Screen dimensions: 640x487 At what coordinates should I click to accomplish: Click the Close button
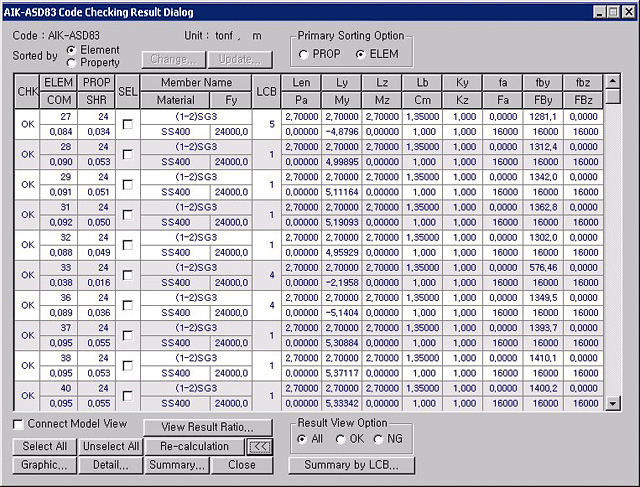[x=242, y=465]
